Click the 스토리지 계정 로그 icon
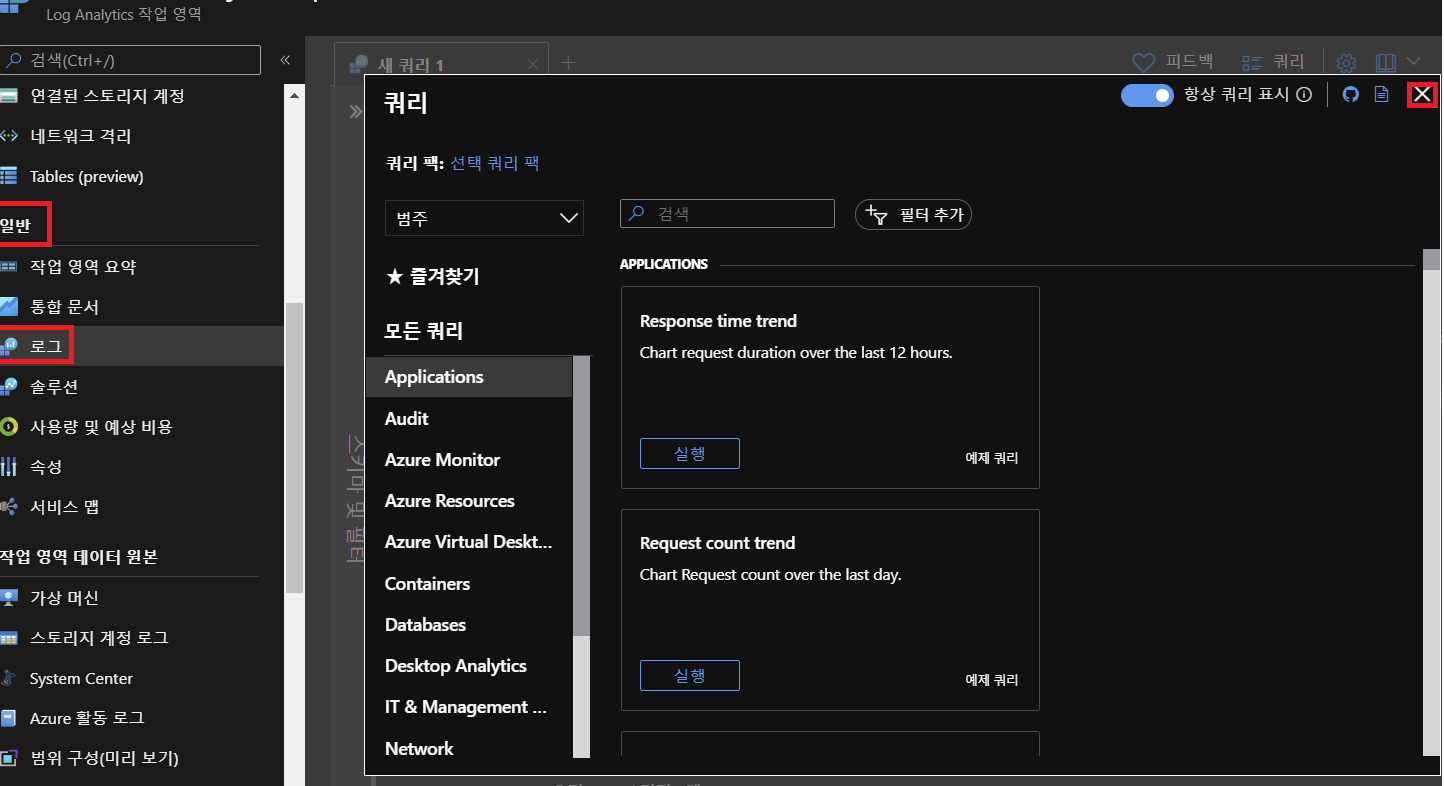1444x786 pixels. [9, 638]
